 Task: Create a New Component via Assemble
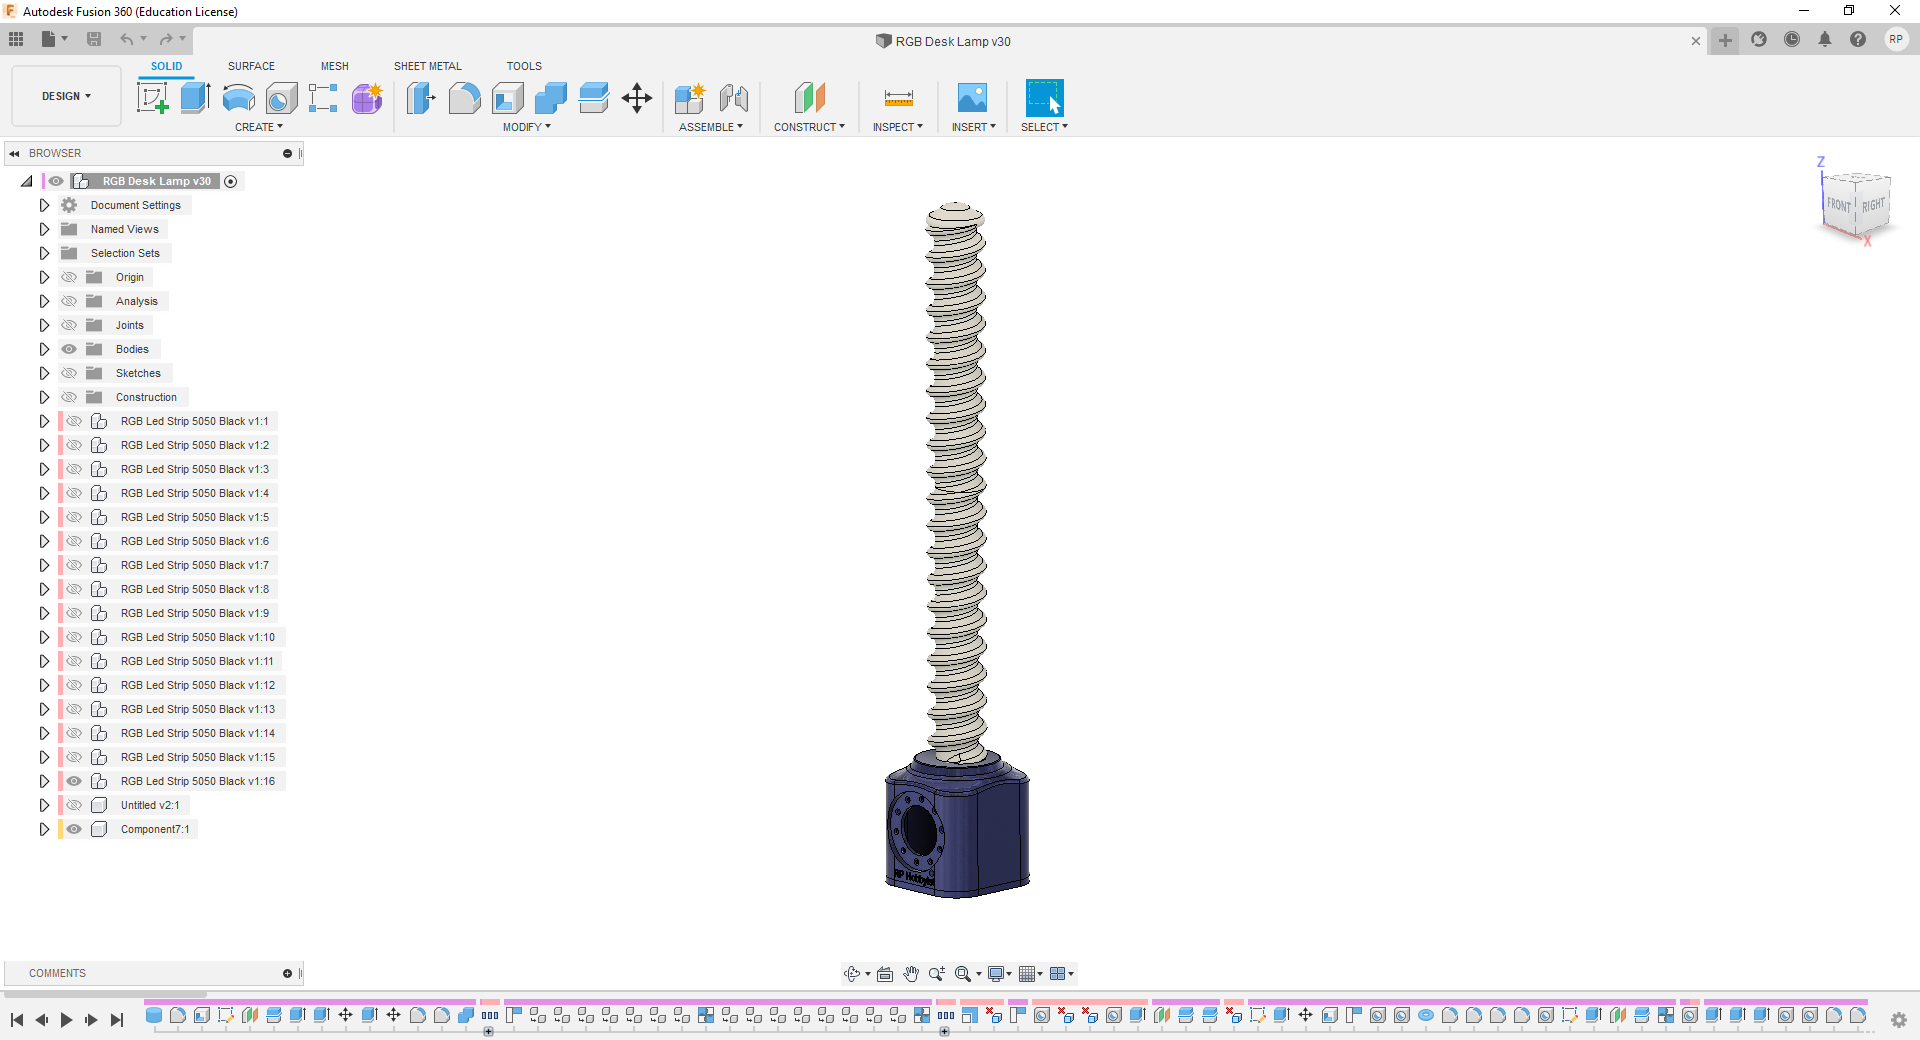(690, 98)
